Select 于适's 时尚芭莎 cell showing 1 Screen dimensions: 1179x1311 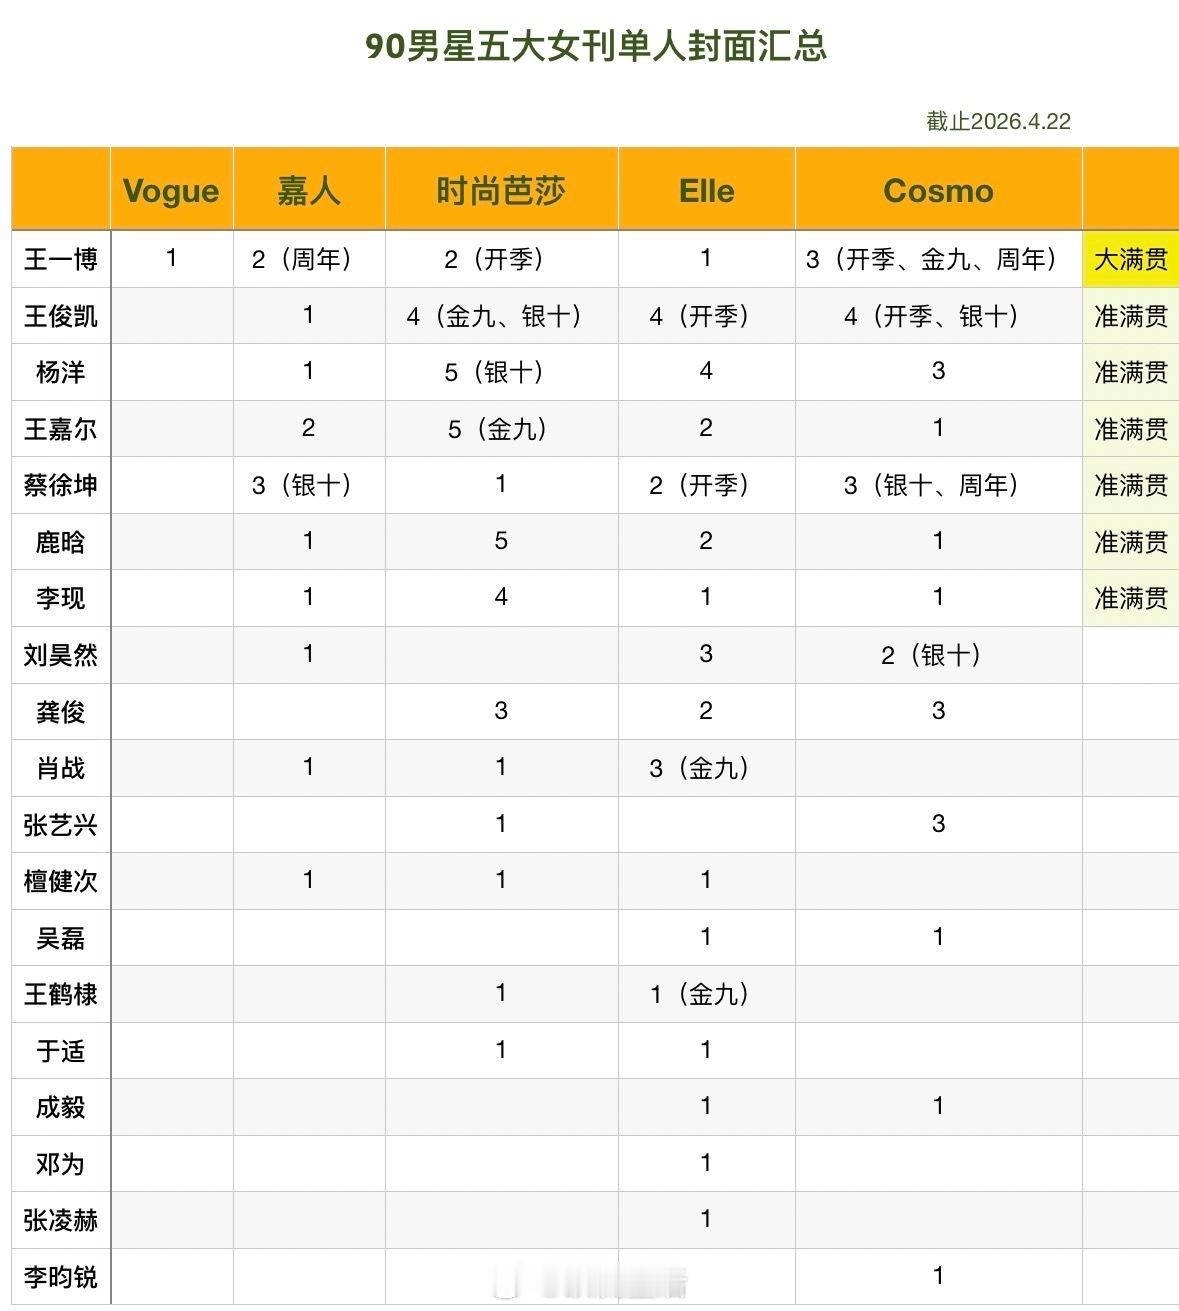[501, 1049]
